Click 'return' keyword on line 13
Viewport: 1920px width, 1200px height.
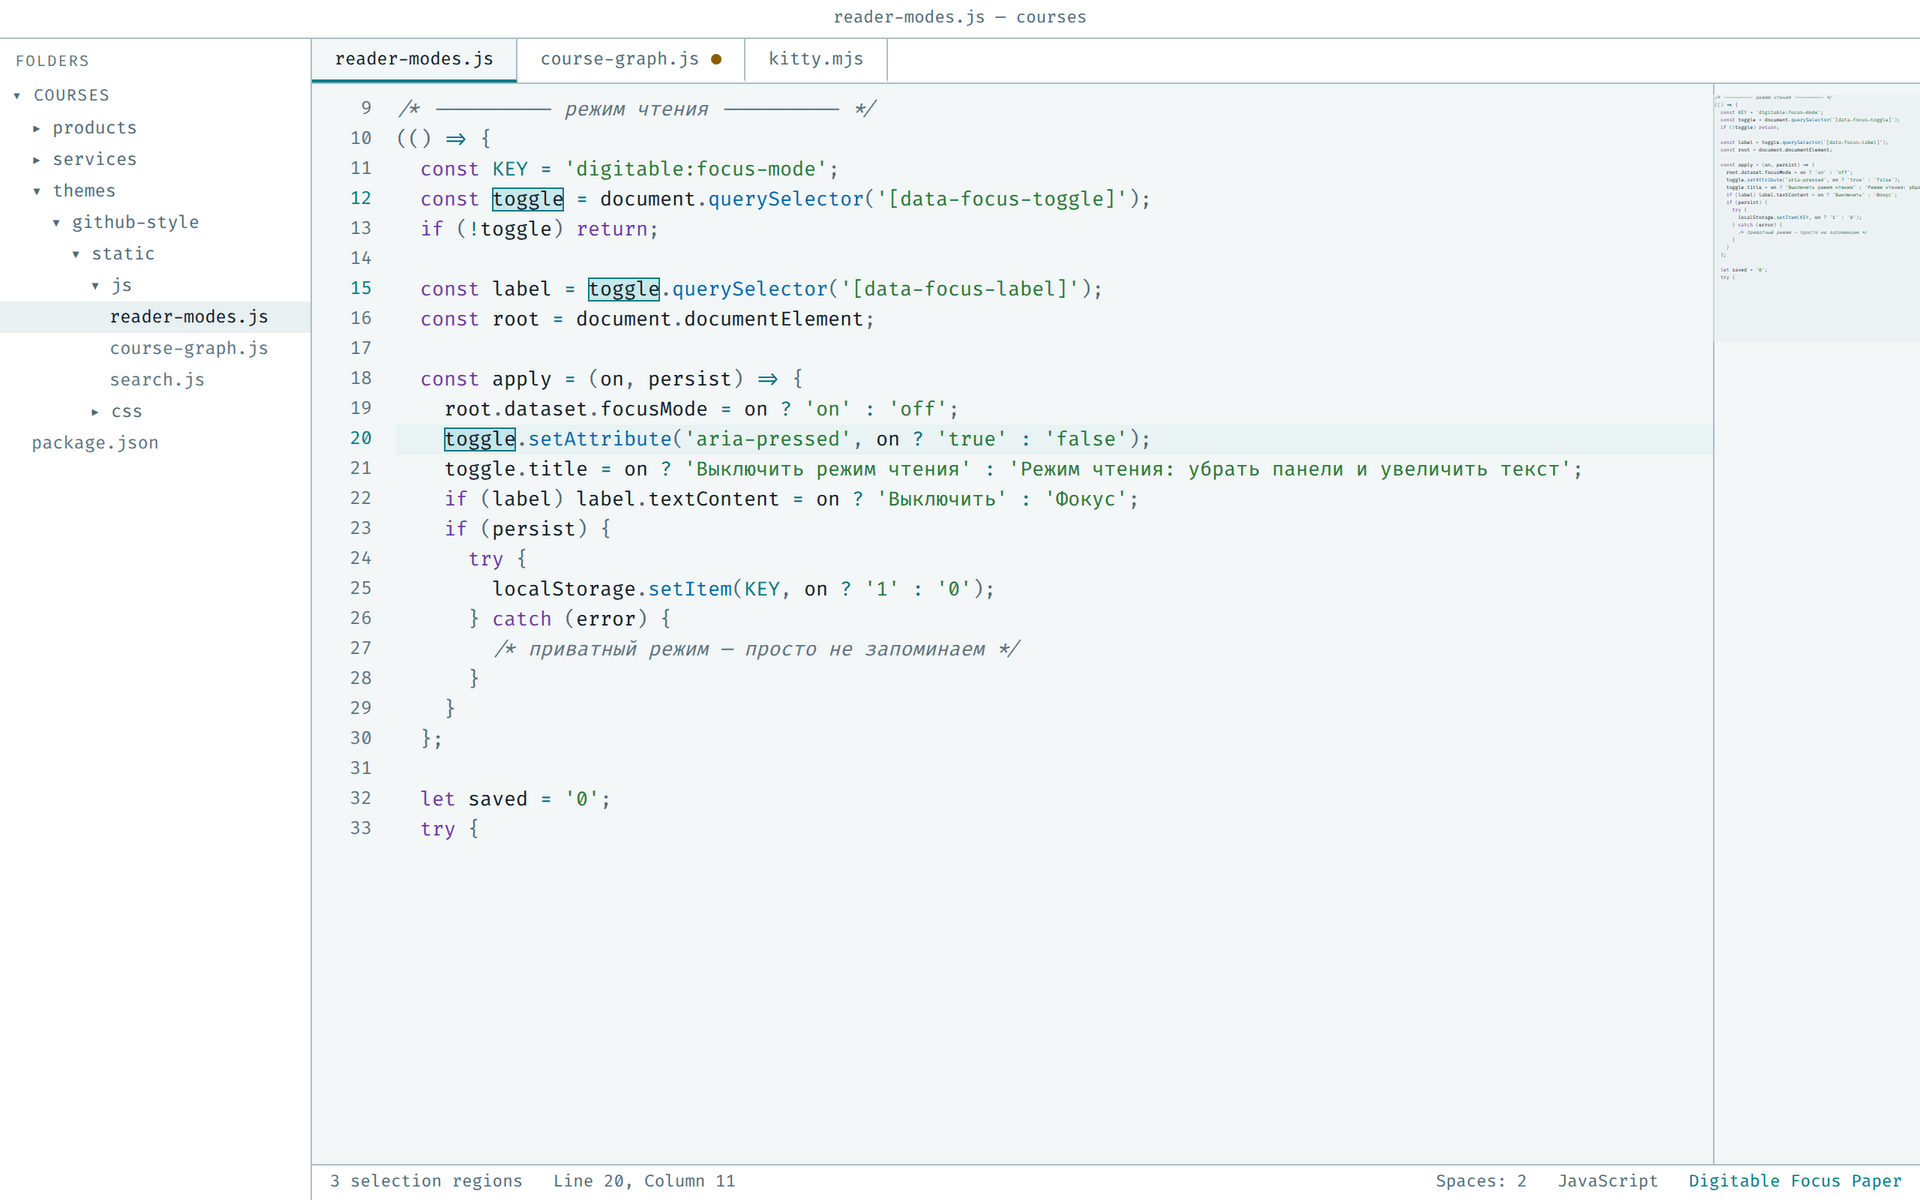(612, 229)
